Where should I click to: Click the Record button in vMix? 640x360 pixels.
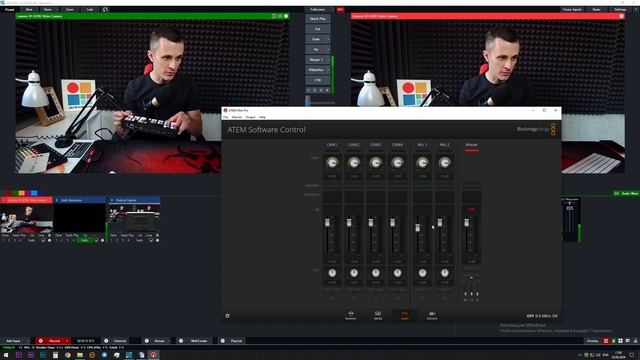pyautogui.click(x=54, y=341)
